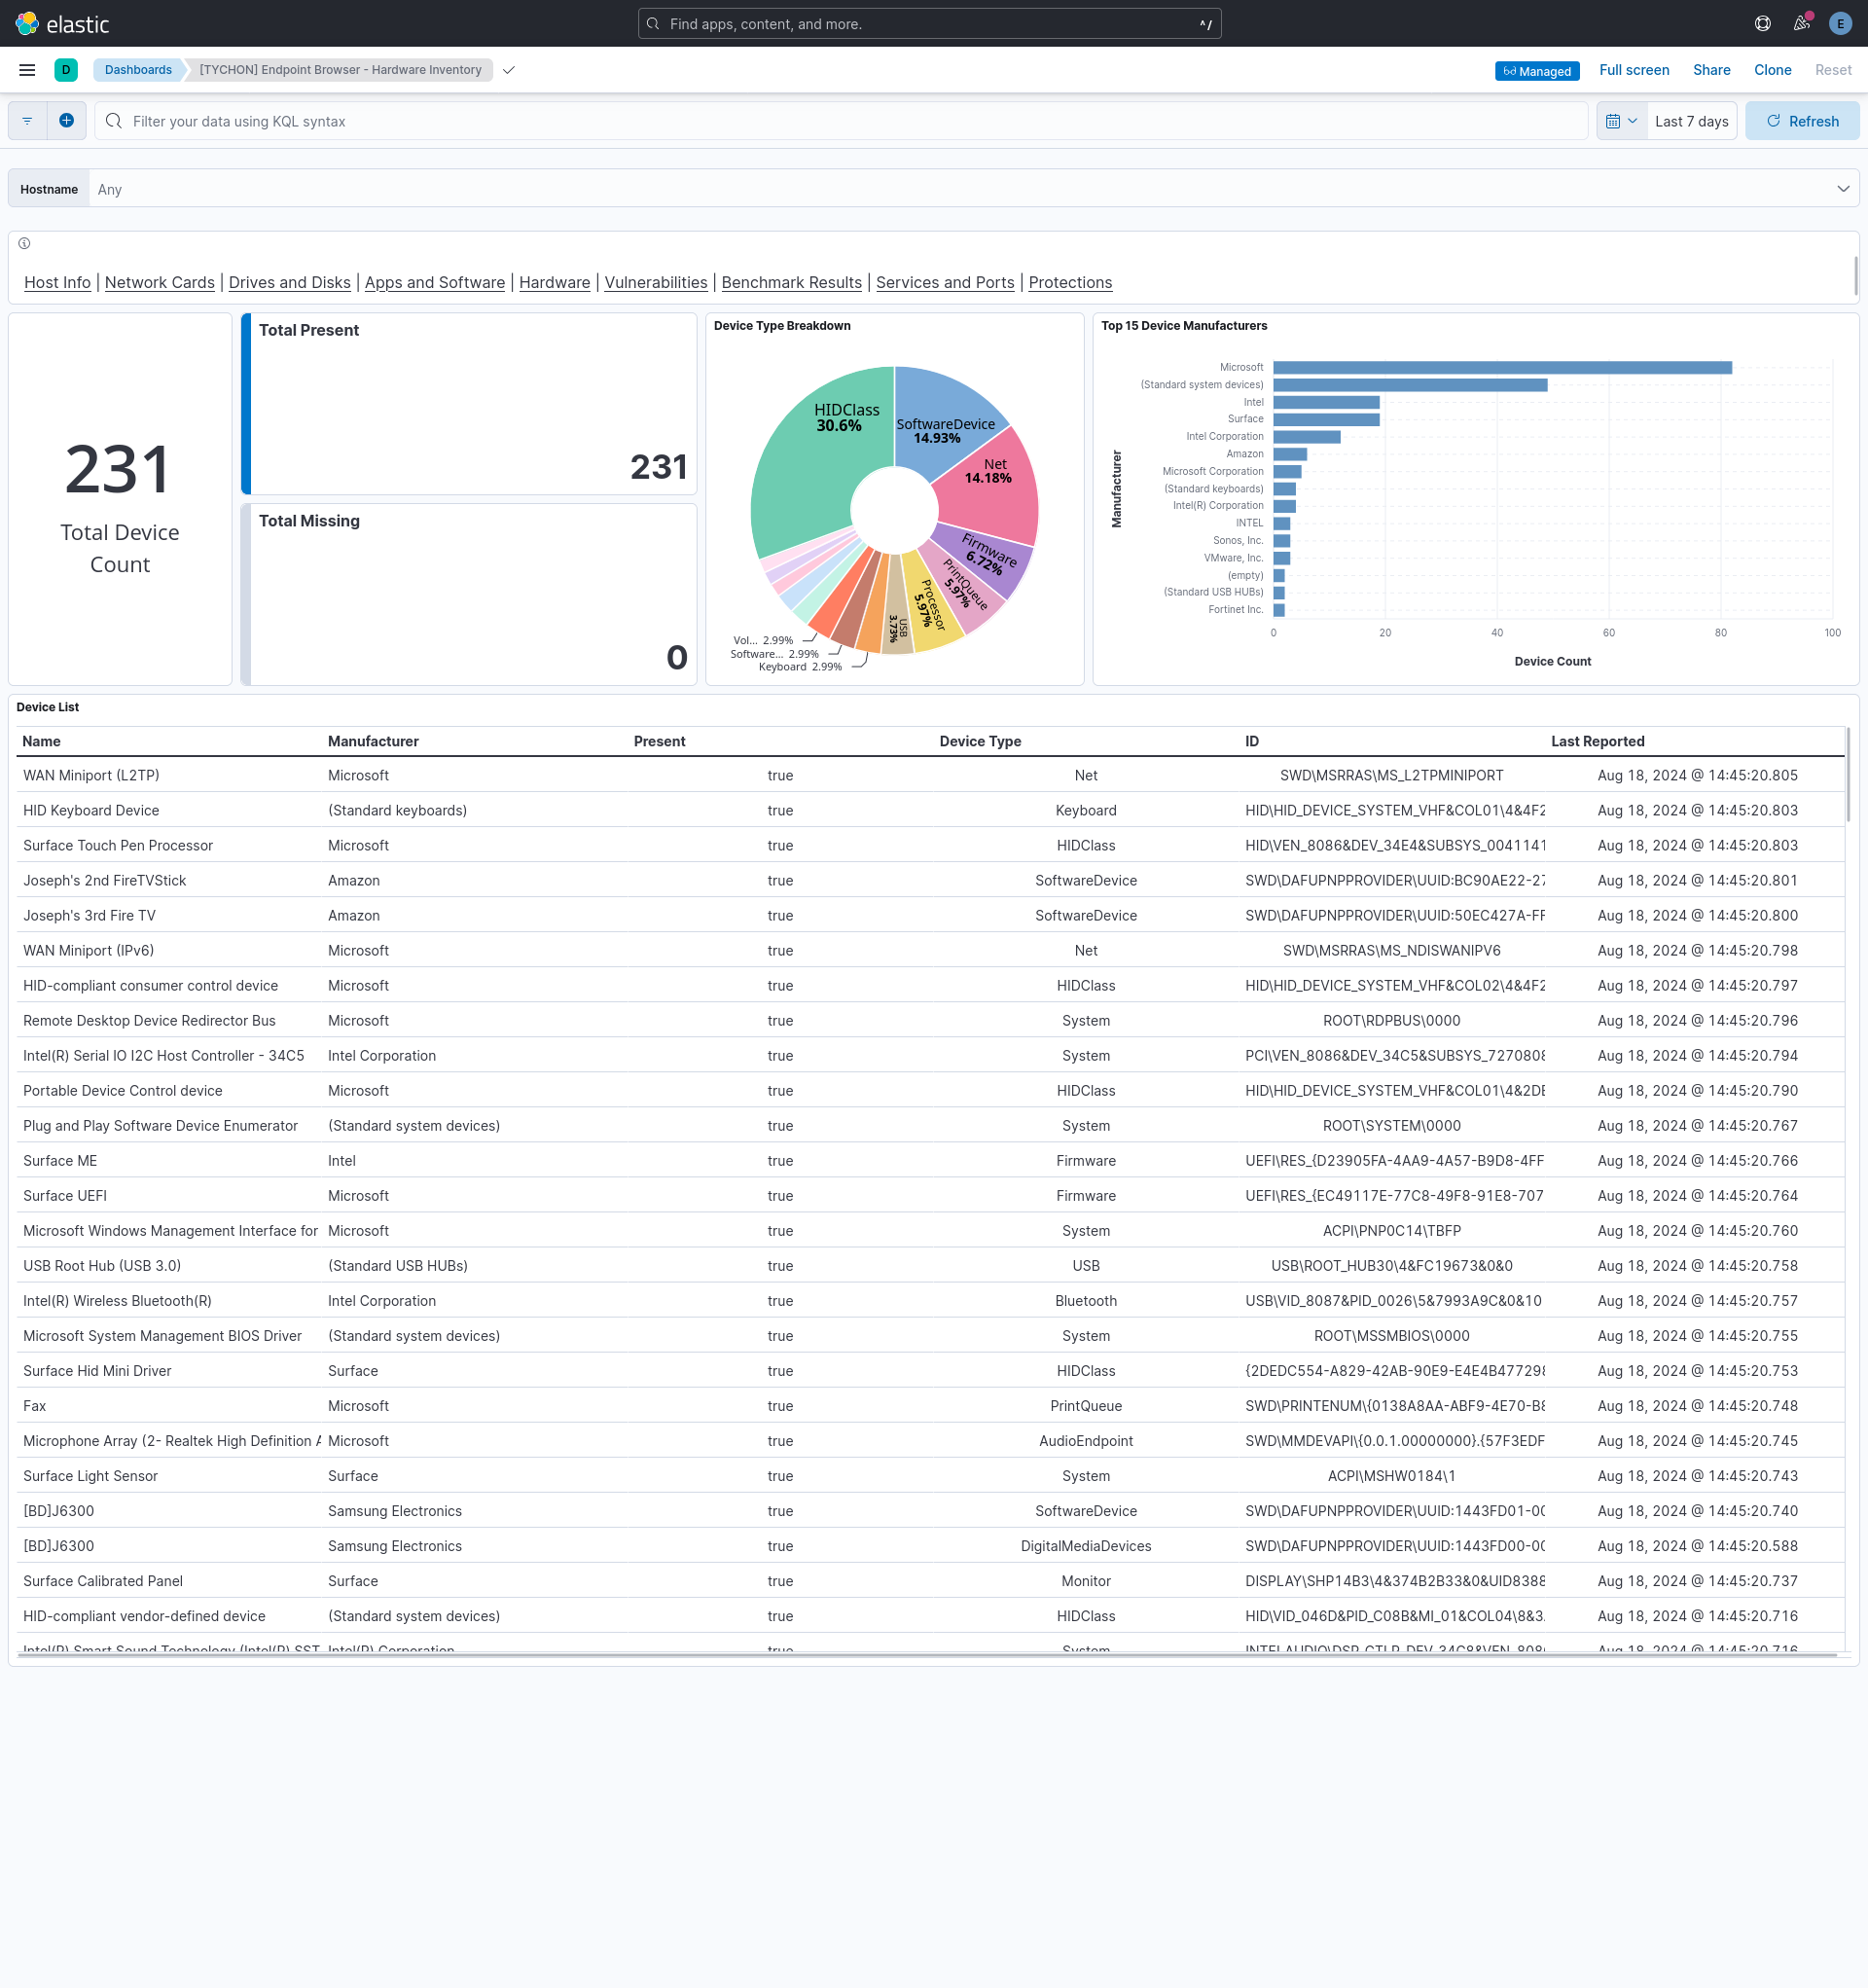
Task: Click the Total Missing metric 0
Action: point(677,657)
